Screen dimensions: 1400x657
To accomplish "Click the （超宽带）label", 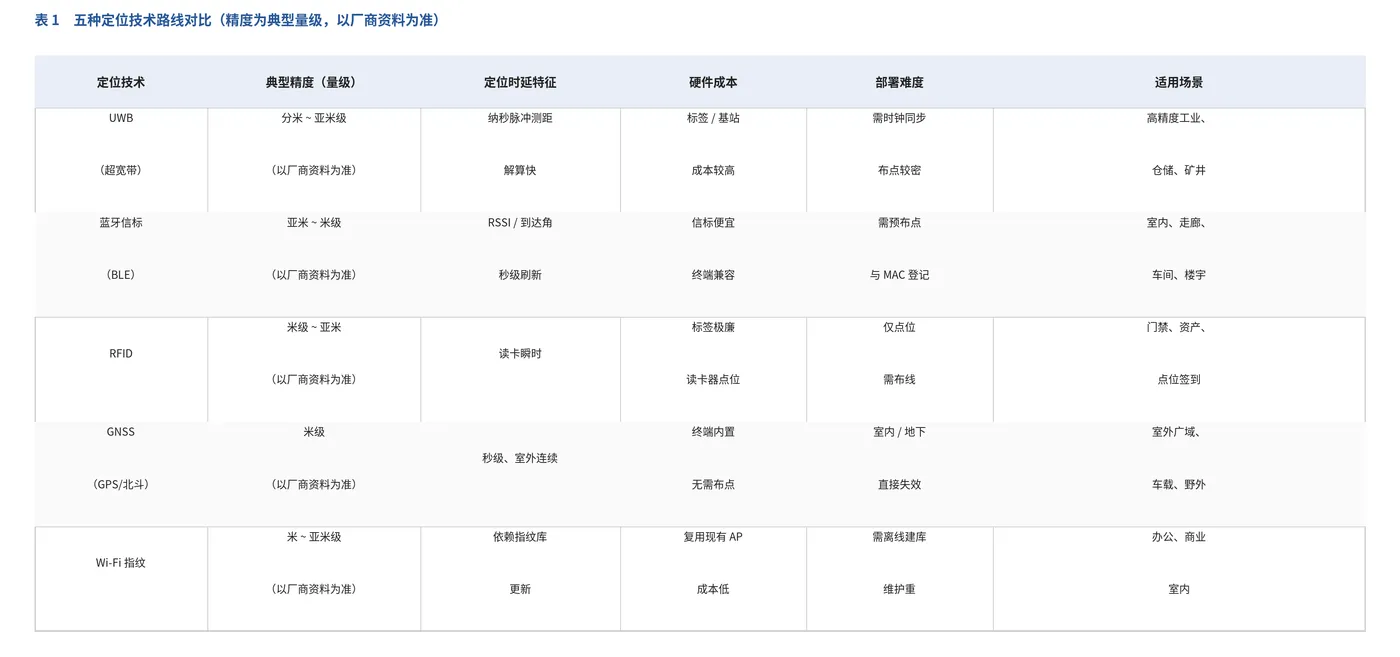I will click(121, 170).
